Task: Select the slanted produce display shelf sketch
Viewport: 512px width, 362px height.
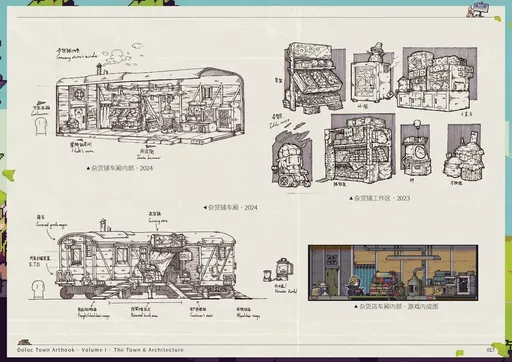Action: (313, 78)
